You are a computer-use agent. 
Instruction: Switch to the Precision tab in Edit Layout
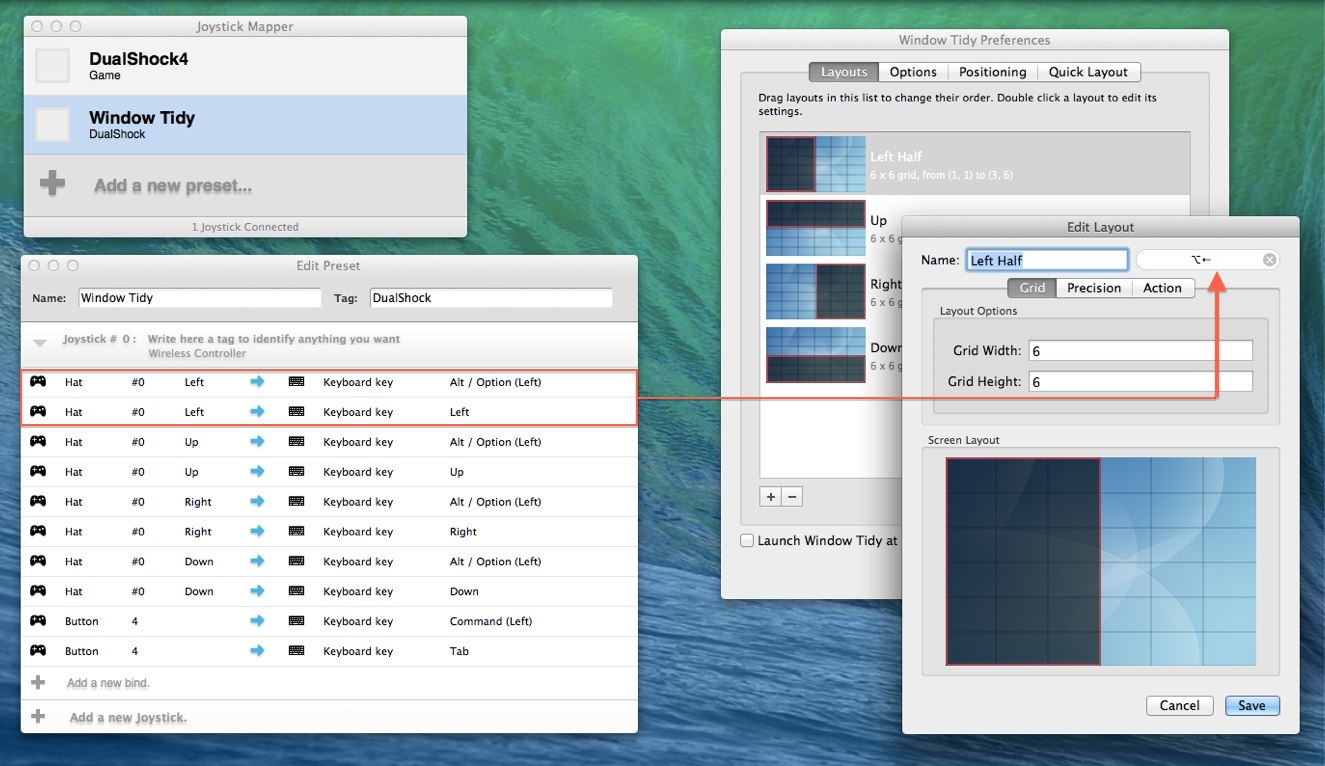[x=1094, y=288]
